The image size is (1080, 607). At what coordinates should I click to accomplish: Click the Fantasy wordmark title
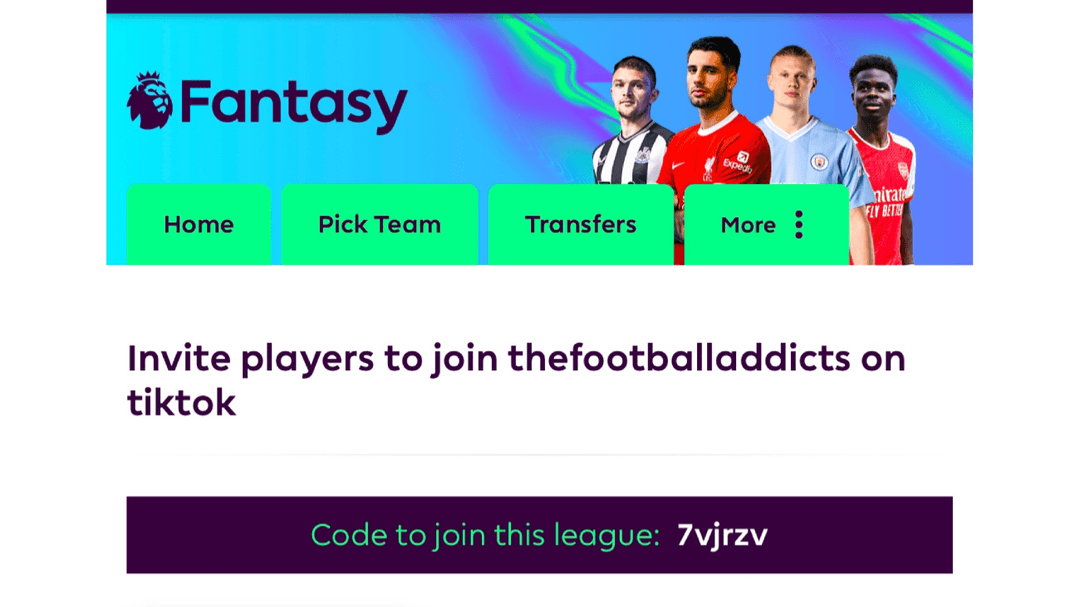(294, 104)
